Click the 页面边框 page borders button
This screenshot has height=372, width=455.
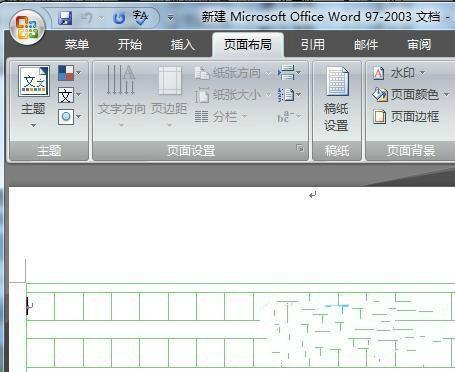[x=406, y=117]
